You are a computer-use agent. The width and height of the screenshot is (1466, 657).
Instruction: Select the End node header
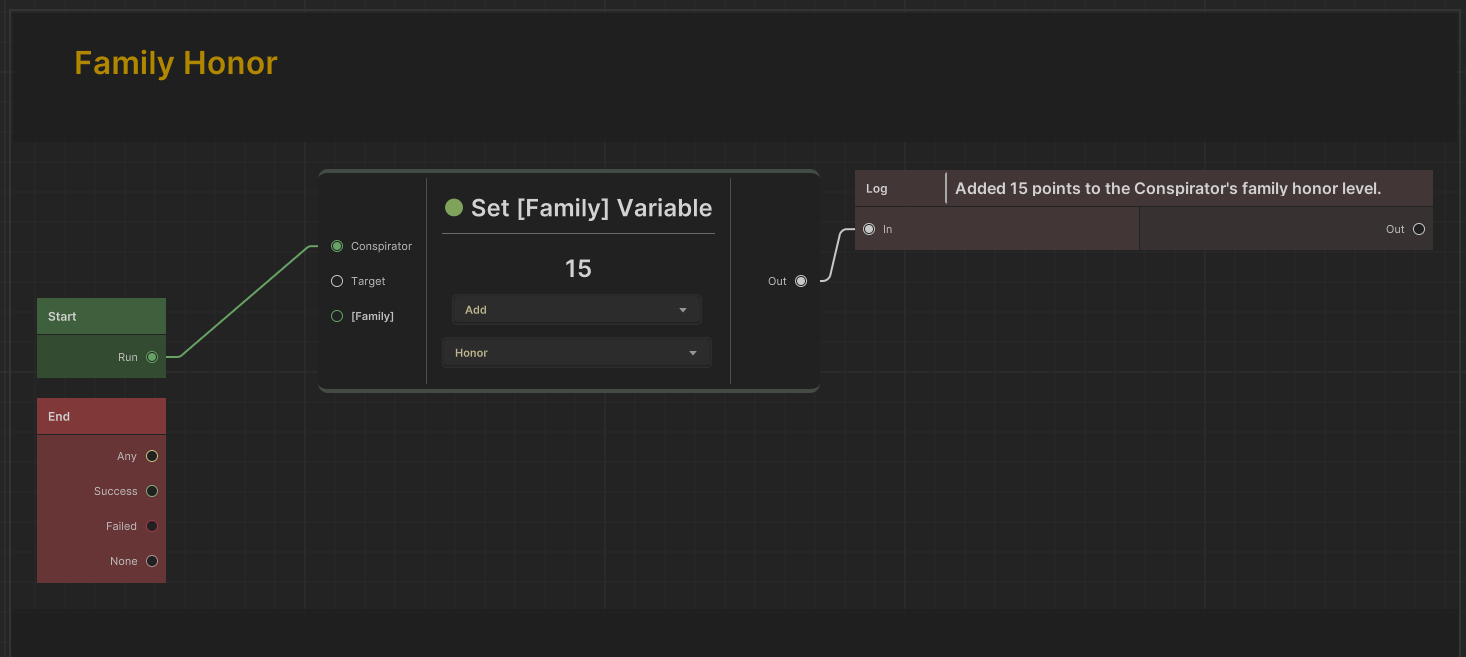[101, 416]
